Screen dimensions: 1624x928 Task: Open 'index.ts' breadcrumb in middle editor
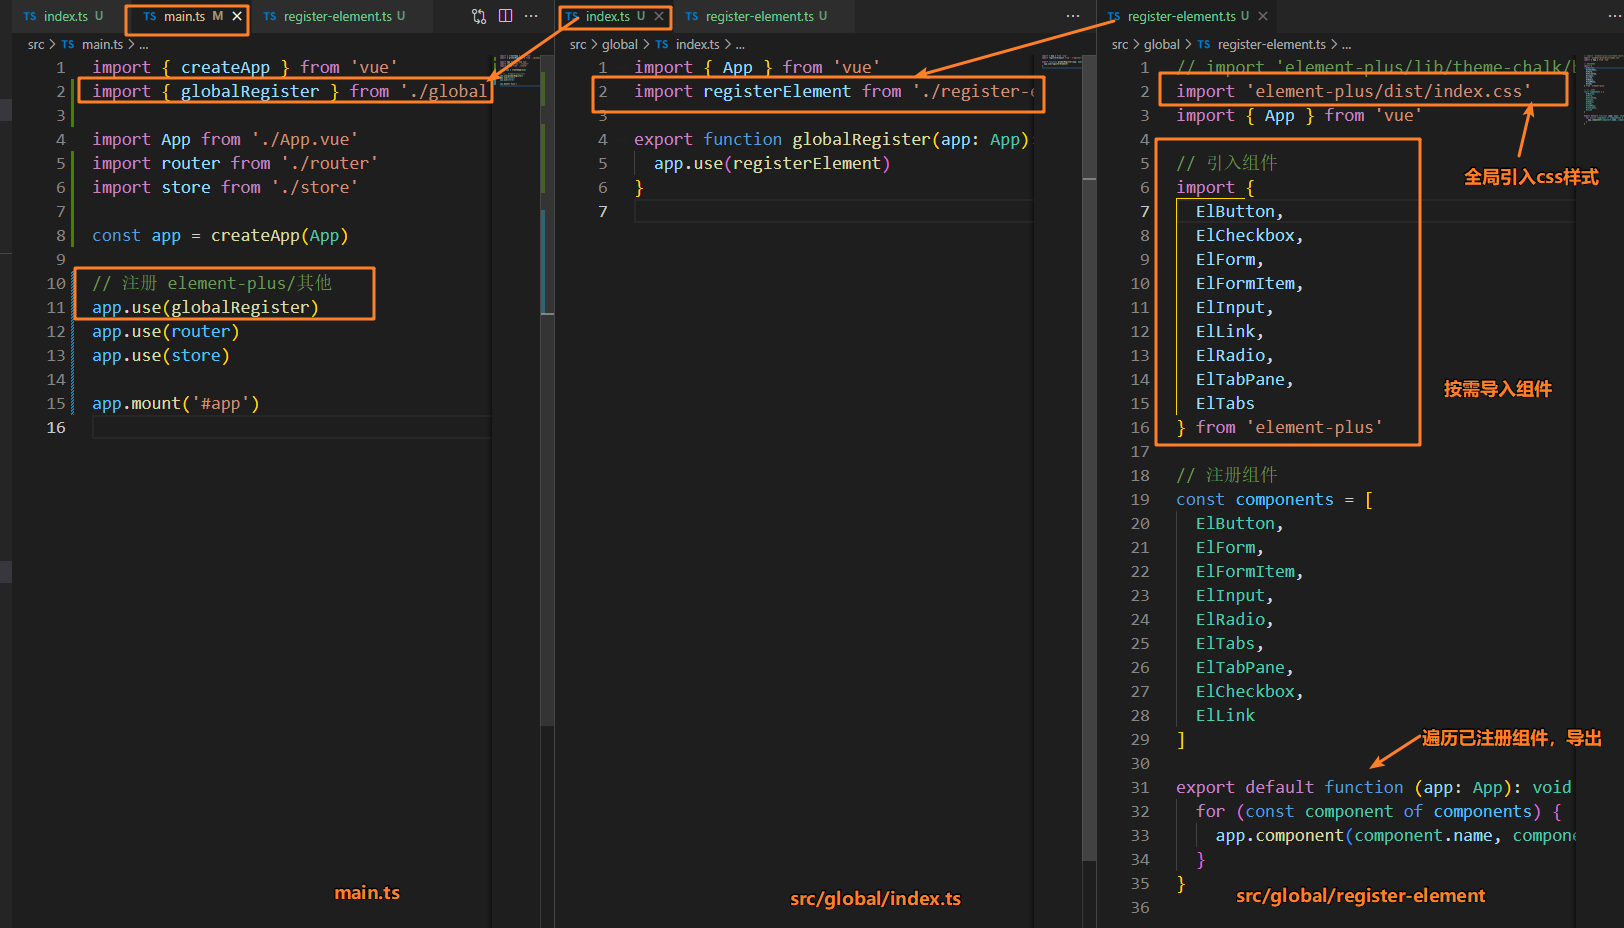pyautogui.click(x=697, y=44)
